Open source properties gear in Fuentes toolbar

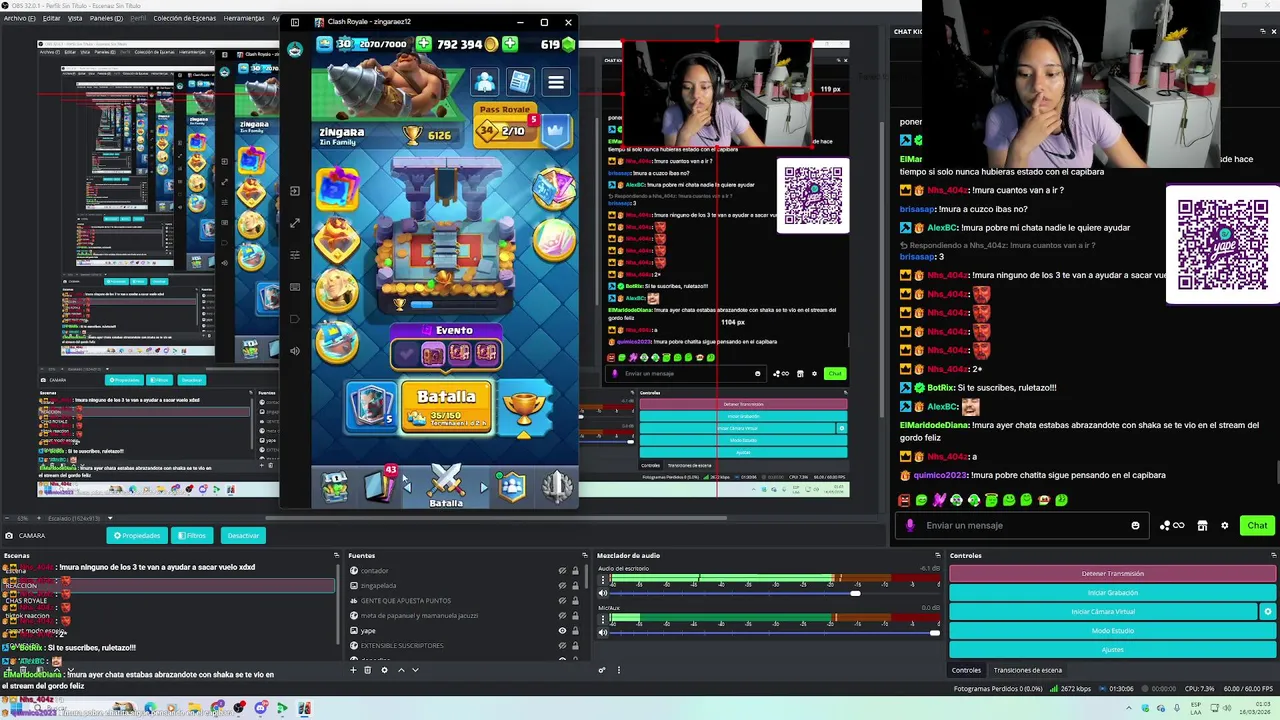pyautogui.click(x=384, y=670)
